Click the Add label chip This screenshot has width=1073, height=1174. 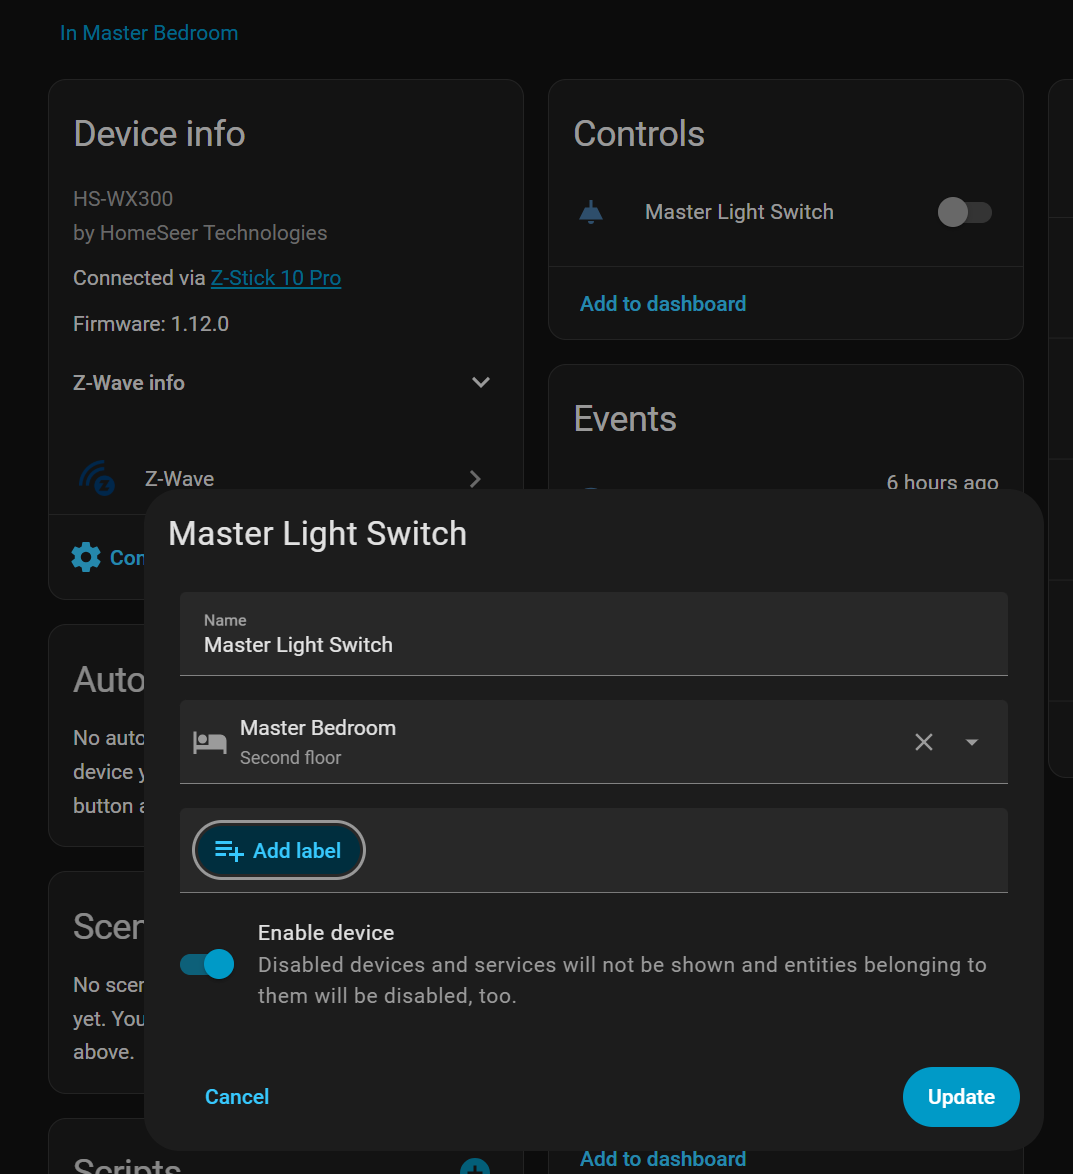click(278, 851)
